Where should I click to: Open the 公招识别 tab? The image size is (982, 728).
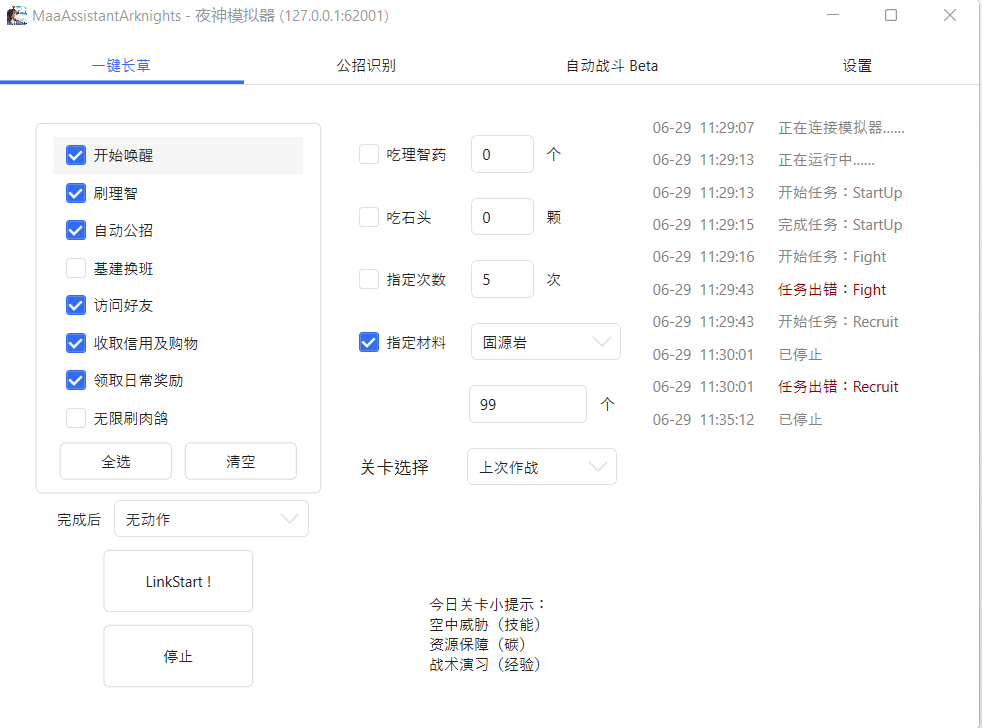click(366, 65)
